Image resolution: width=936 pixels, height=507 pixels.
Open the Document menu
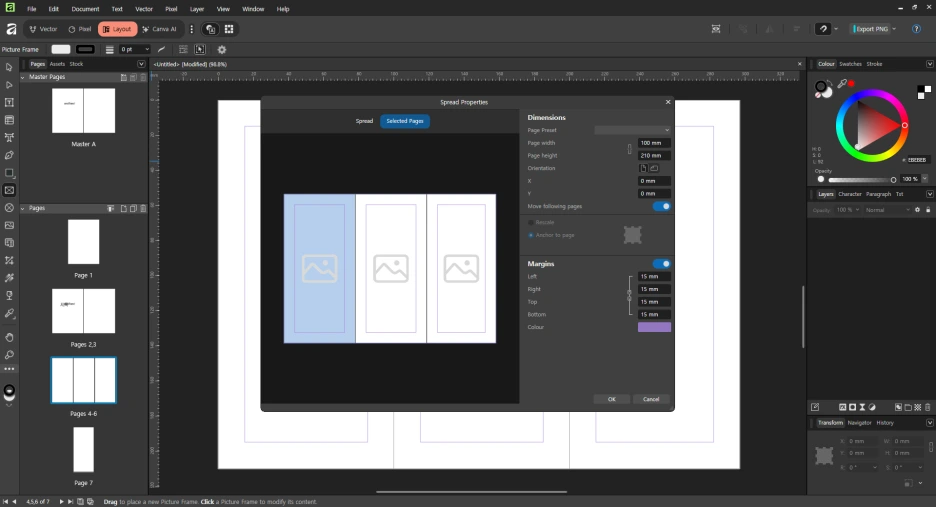tap(85, 9)
